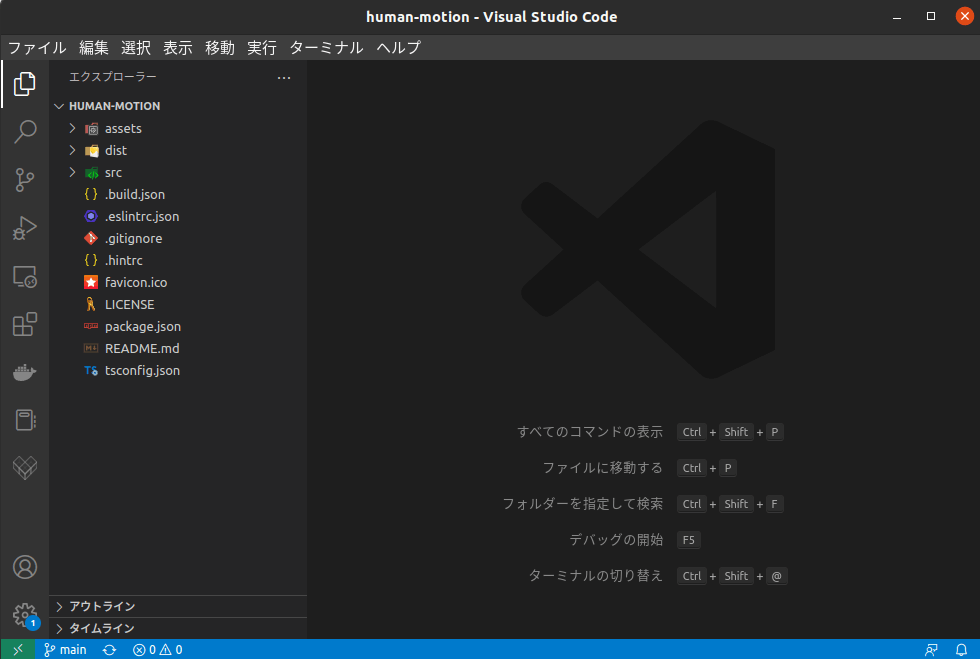The width and height of the screenshot is (980, 659).
Task: Expand the dist folder
Action: 178,150
